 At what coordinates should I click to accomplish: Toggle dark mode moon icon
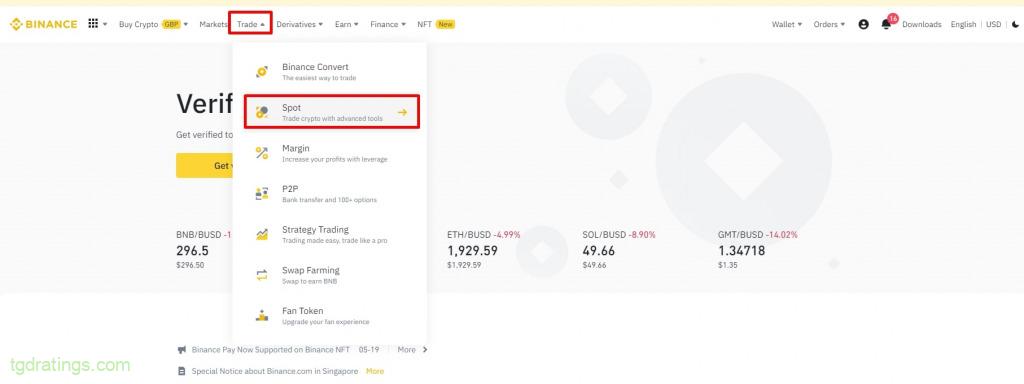[1015, 24]
